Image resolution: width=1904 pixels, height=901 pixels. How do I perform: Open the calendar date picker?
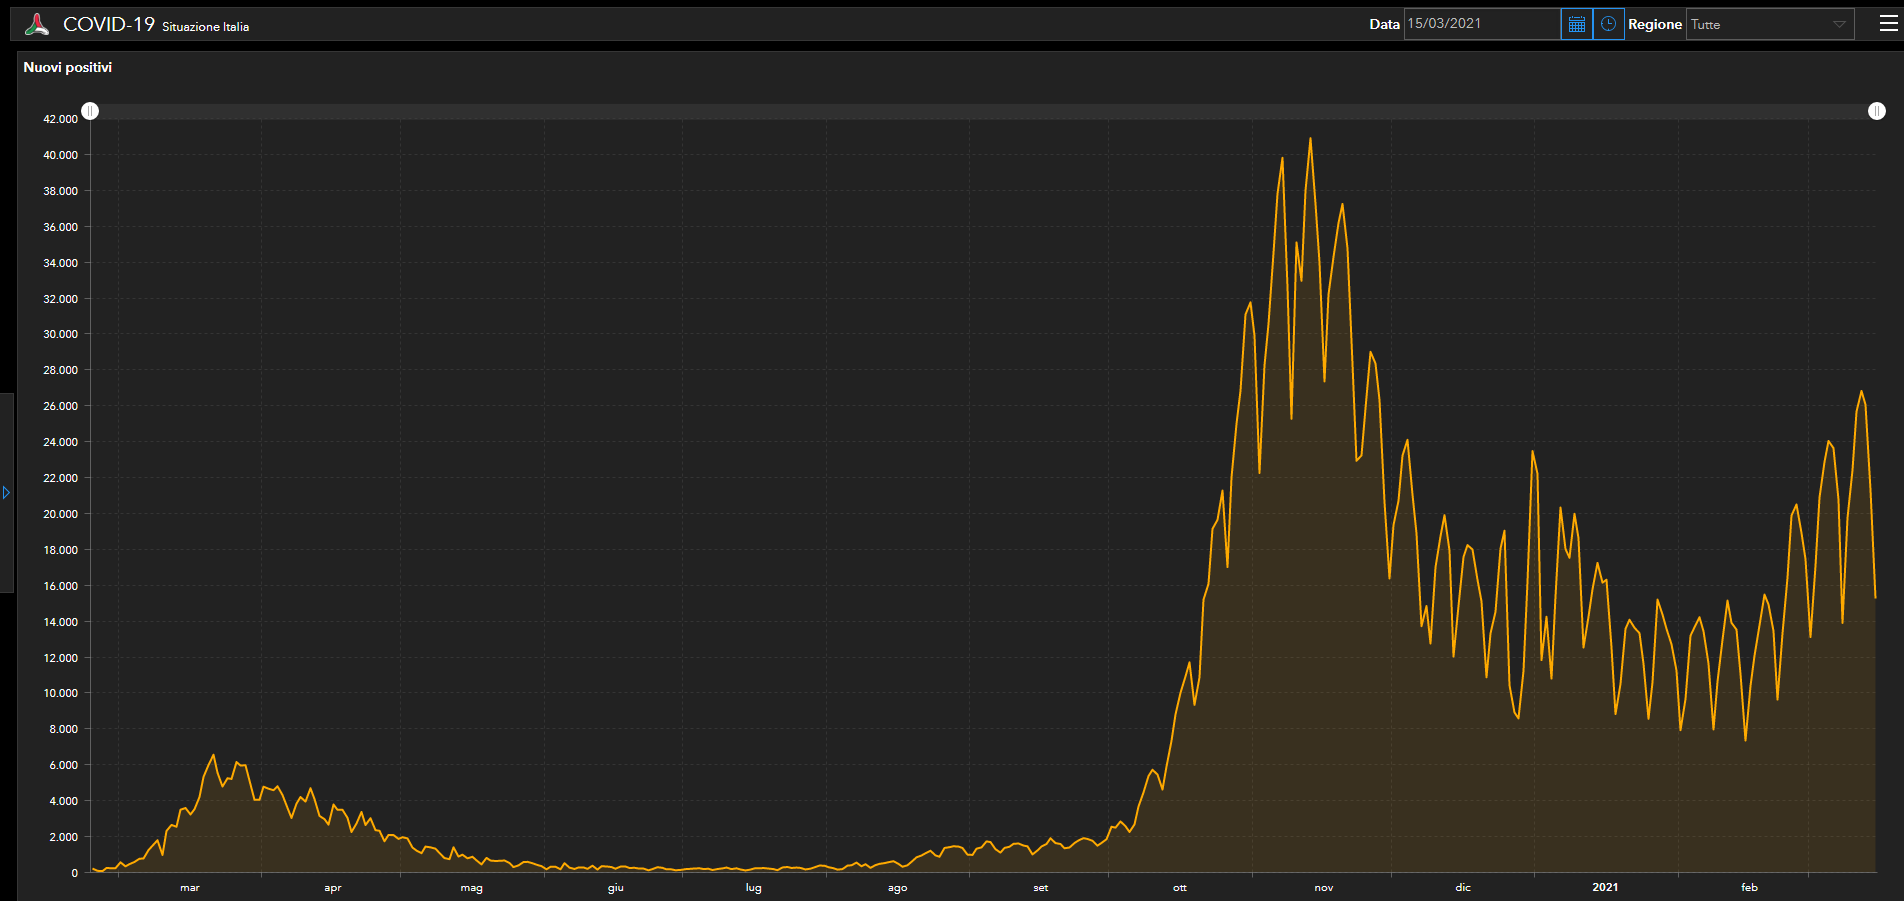[1577, 24]
